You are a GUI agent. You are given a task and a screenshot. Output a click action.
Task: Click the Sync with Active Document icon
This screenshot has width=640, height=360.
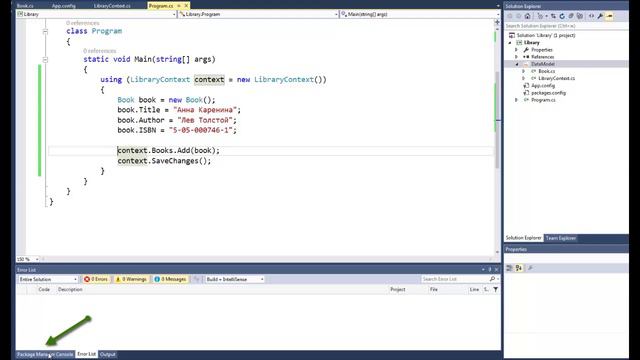pos(553,16)
